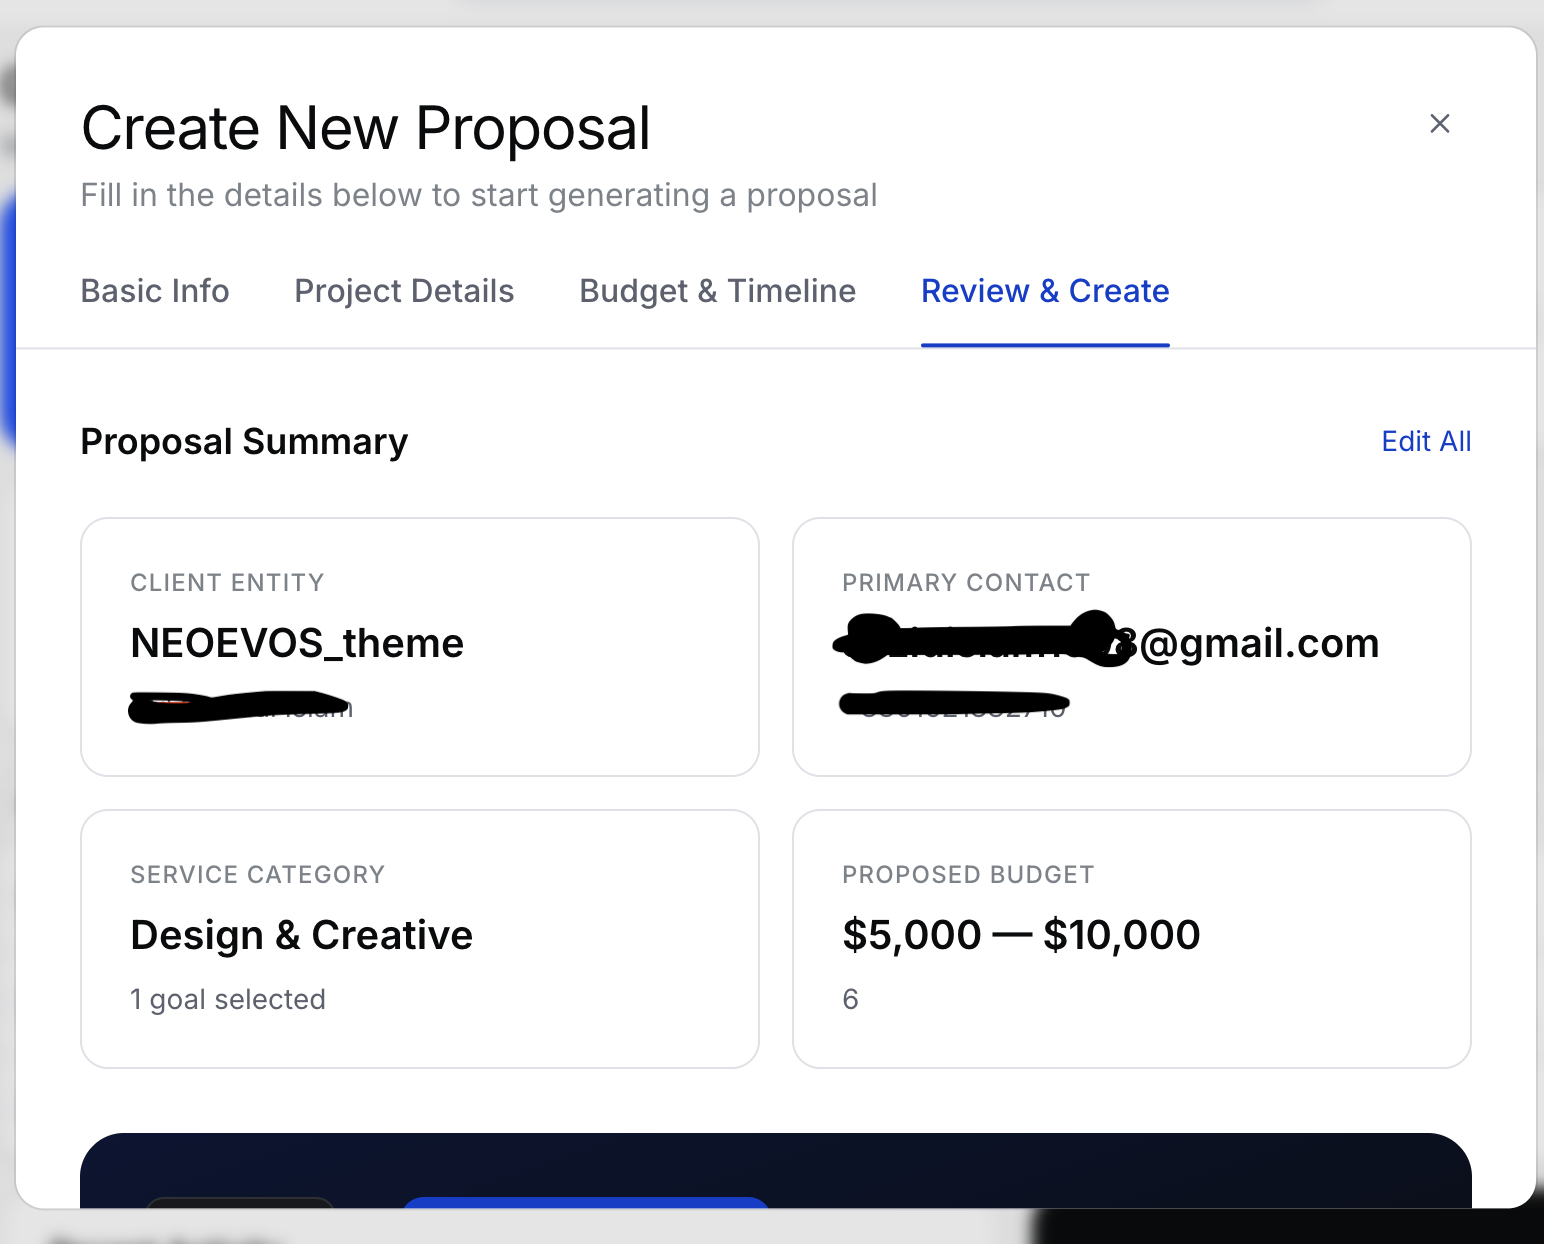The image size is (1544, 1244).
Task: Close the Create New Proposal dialog
Action: (x=1439, y=123)
